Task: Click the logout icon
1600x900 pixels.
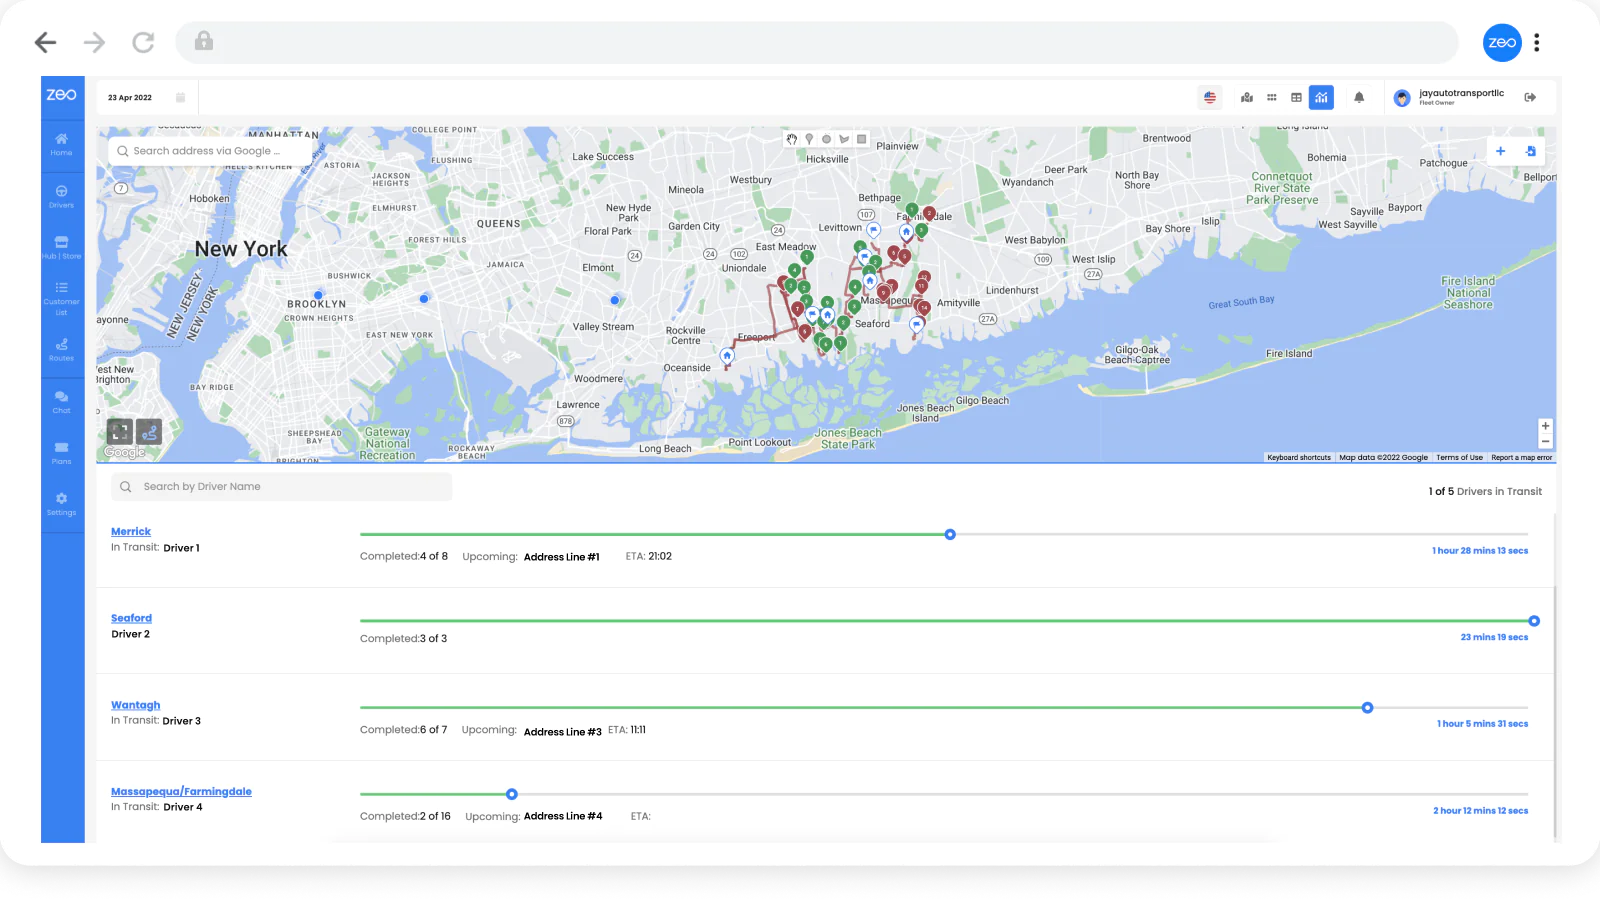Action: 1531,97
